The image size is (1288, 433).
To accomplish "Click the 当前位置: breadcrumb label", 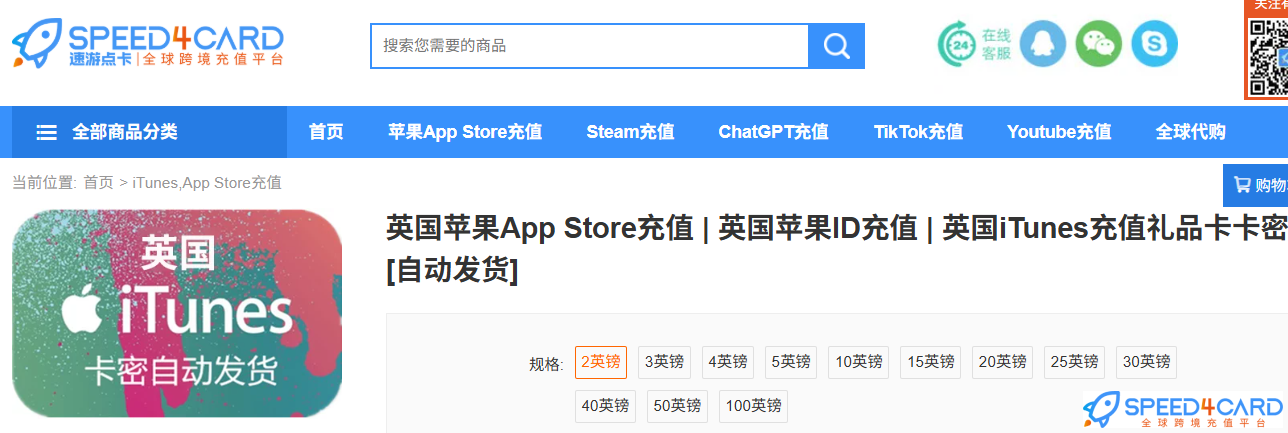I will (44, 182).
